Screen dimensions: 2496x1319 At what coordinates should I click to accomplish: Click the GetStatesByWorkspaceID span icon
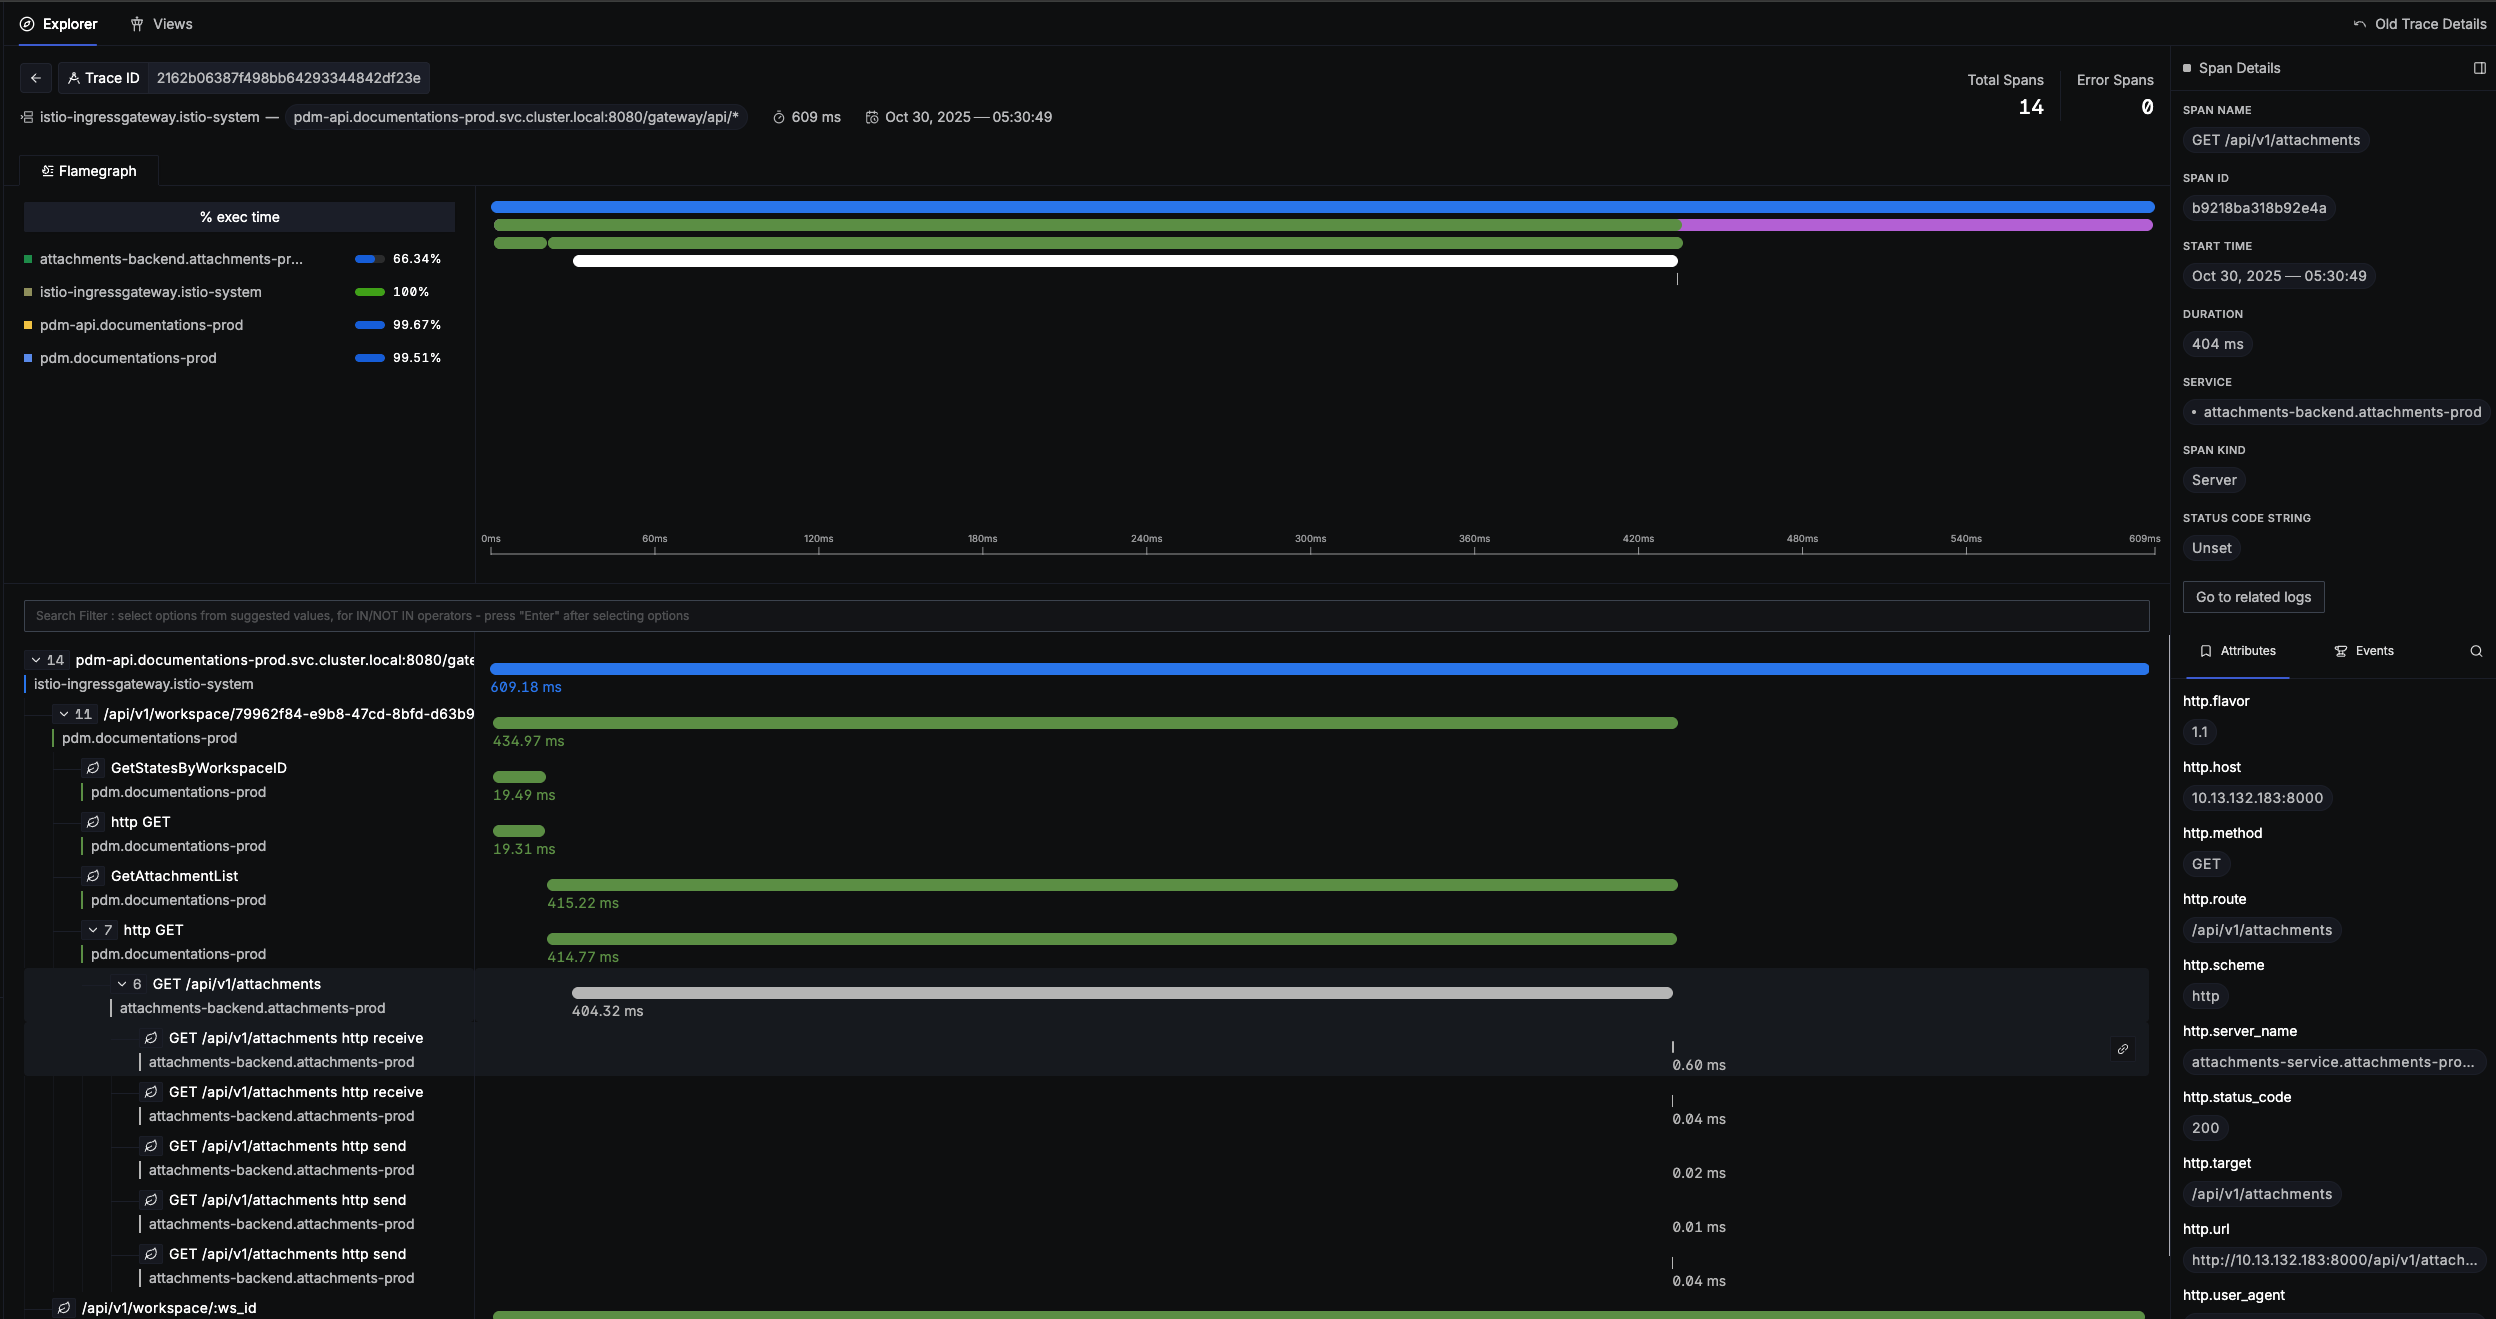click(x=93, y=768)
